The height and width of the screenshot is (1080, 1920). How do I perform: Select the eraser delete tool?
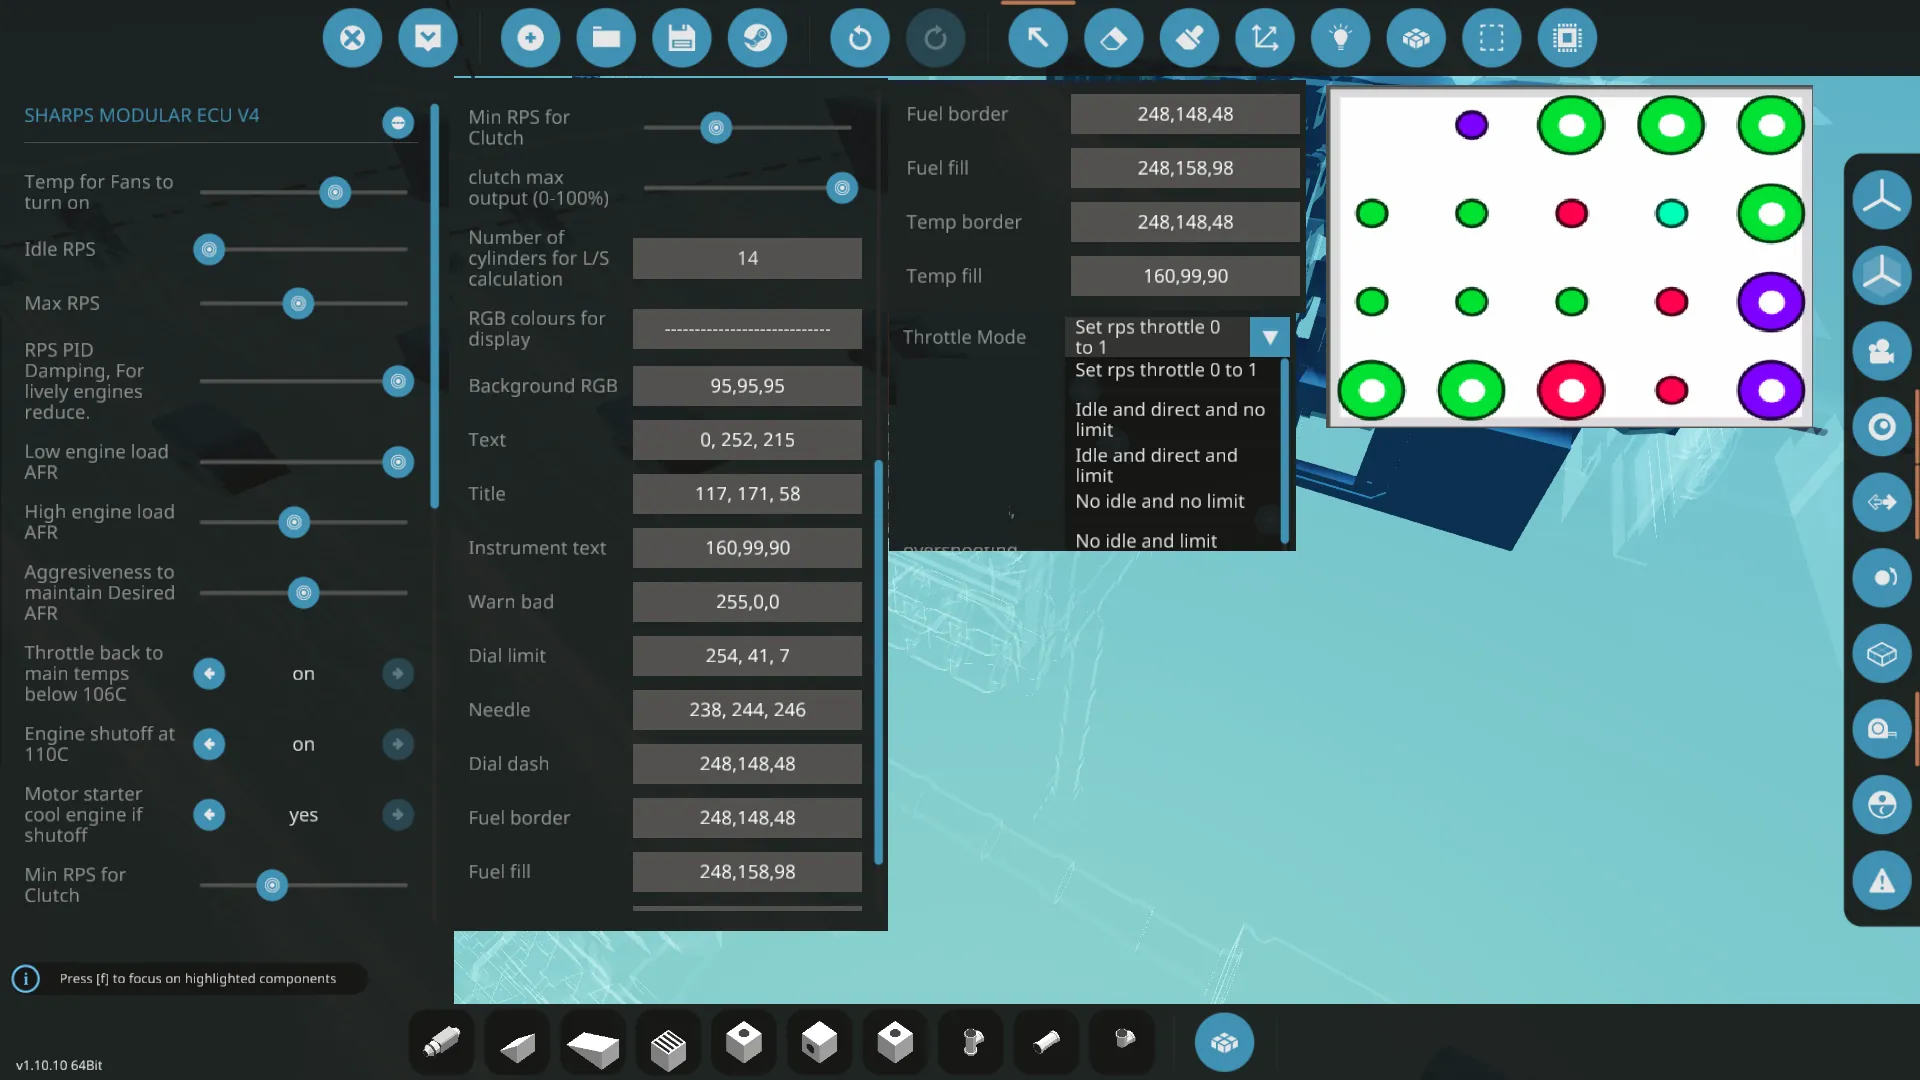pyautogui.click(x=1113, y=38)
